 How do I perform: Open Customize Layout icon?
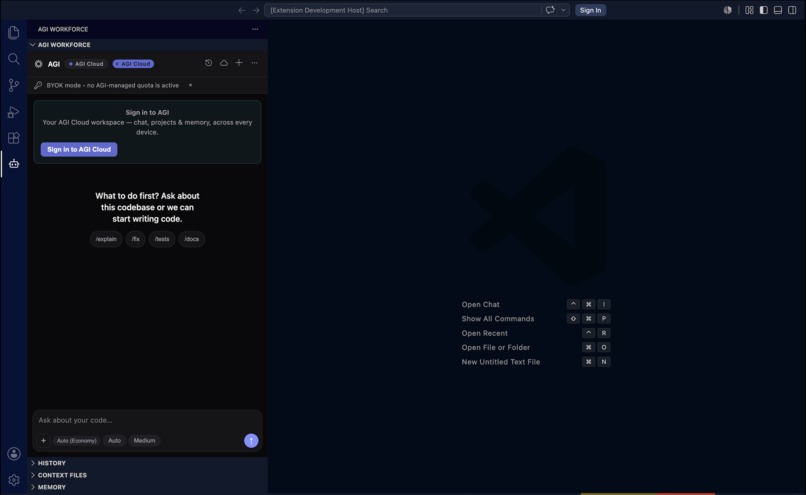(x=749, y=10)
